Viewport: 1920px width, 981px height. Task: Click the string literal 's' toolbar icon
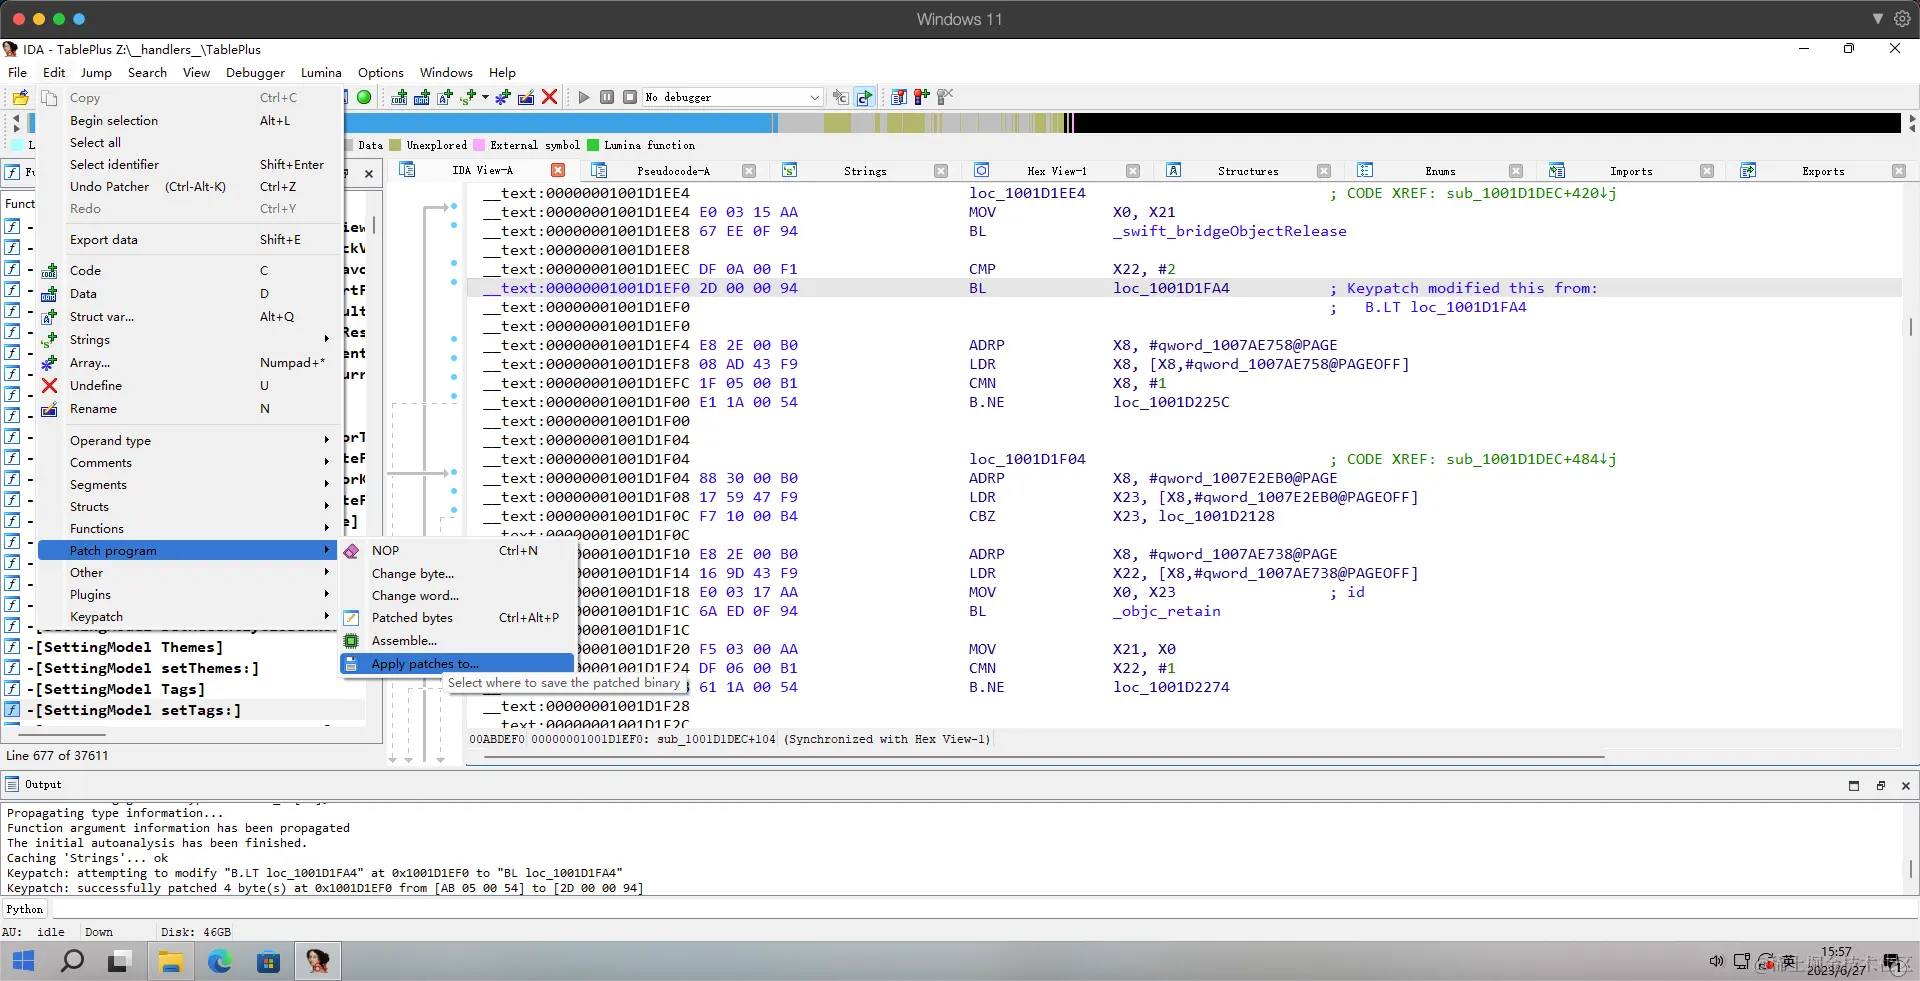pyautogui.click(x=468, y=97)
